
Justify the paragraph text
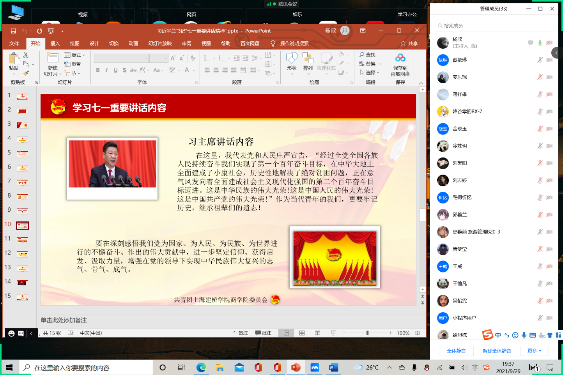point(233,70)
